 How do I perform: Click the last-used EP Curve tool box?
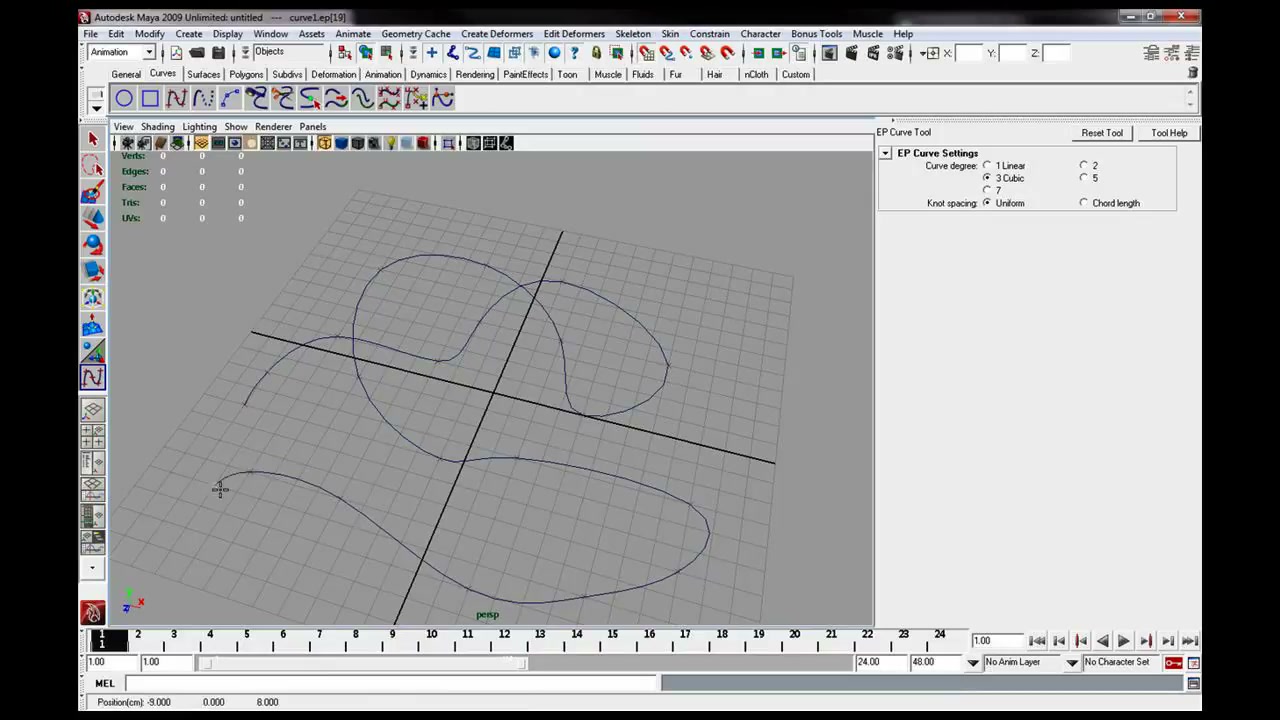[x=93, y=377]
